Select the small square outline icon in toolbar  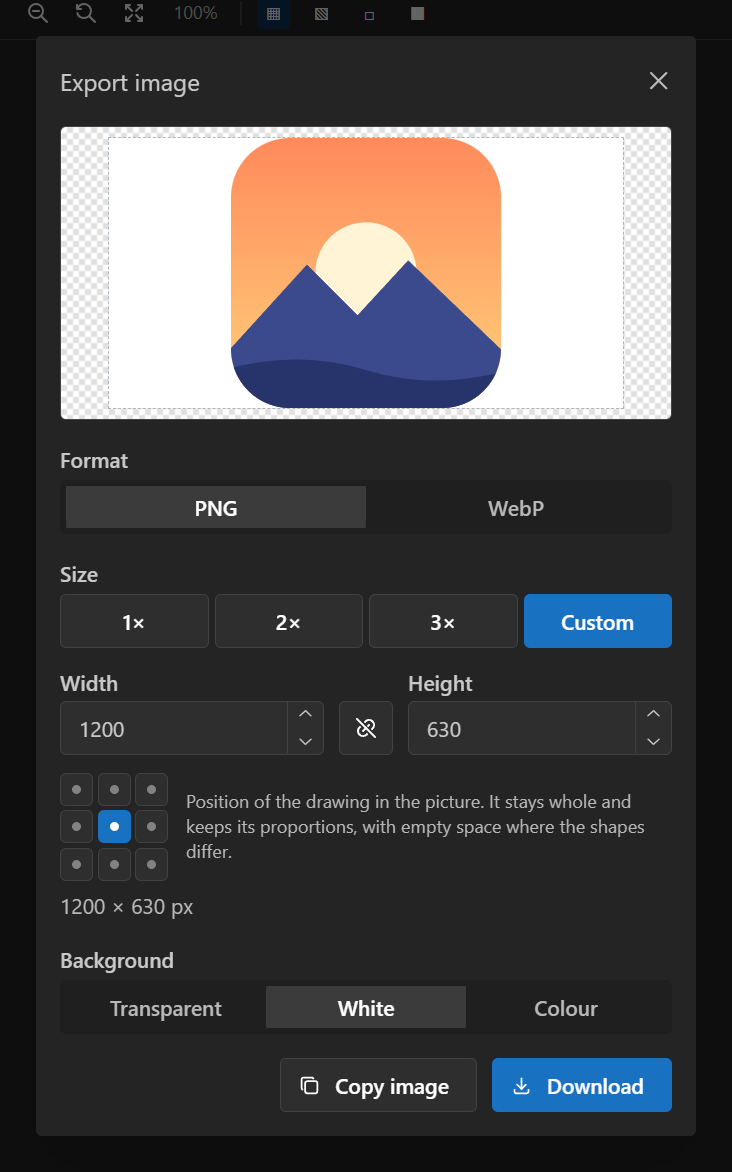[x=369, y=14]
